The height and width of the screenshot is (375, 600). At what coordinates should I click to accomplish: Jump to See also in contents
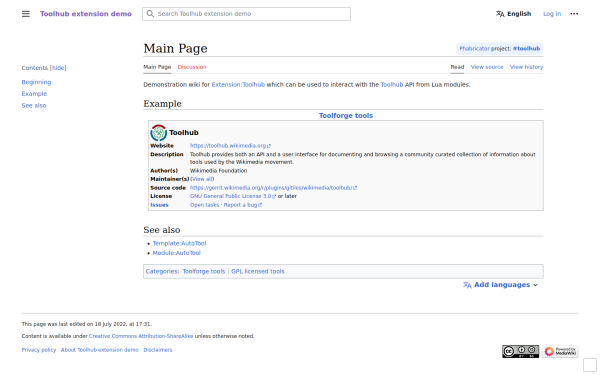(x=34, y=106)
